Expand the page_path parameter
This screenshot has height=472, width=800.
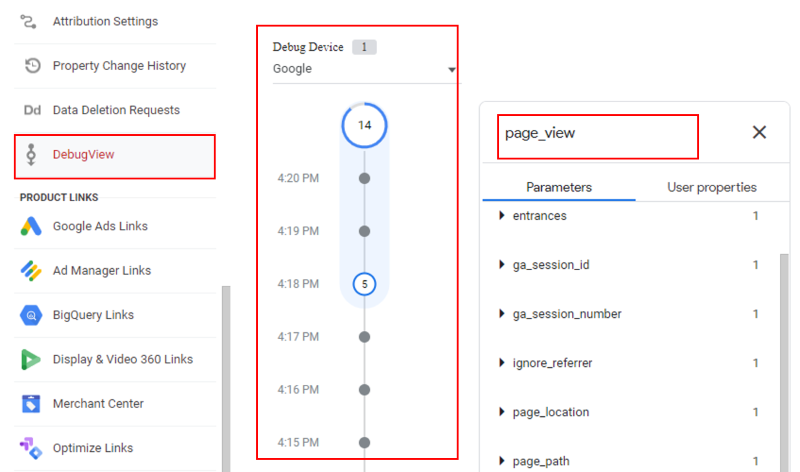coord(502,461)
